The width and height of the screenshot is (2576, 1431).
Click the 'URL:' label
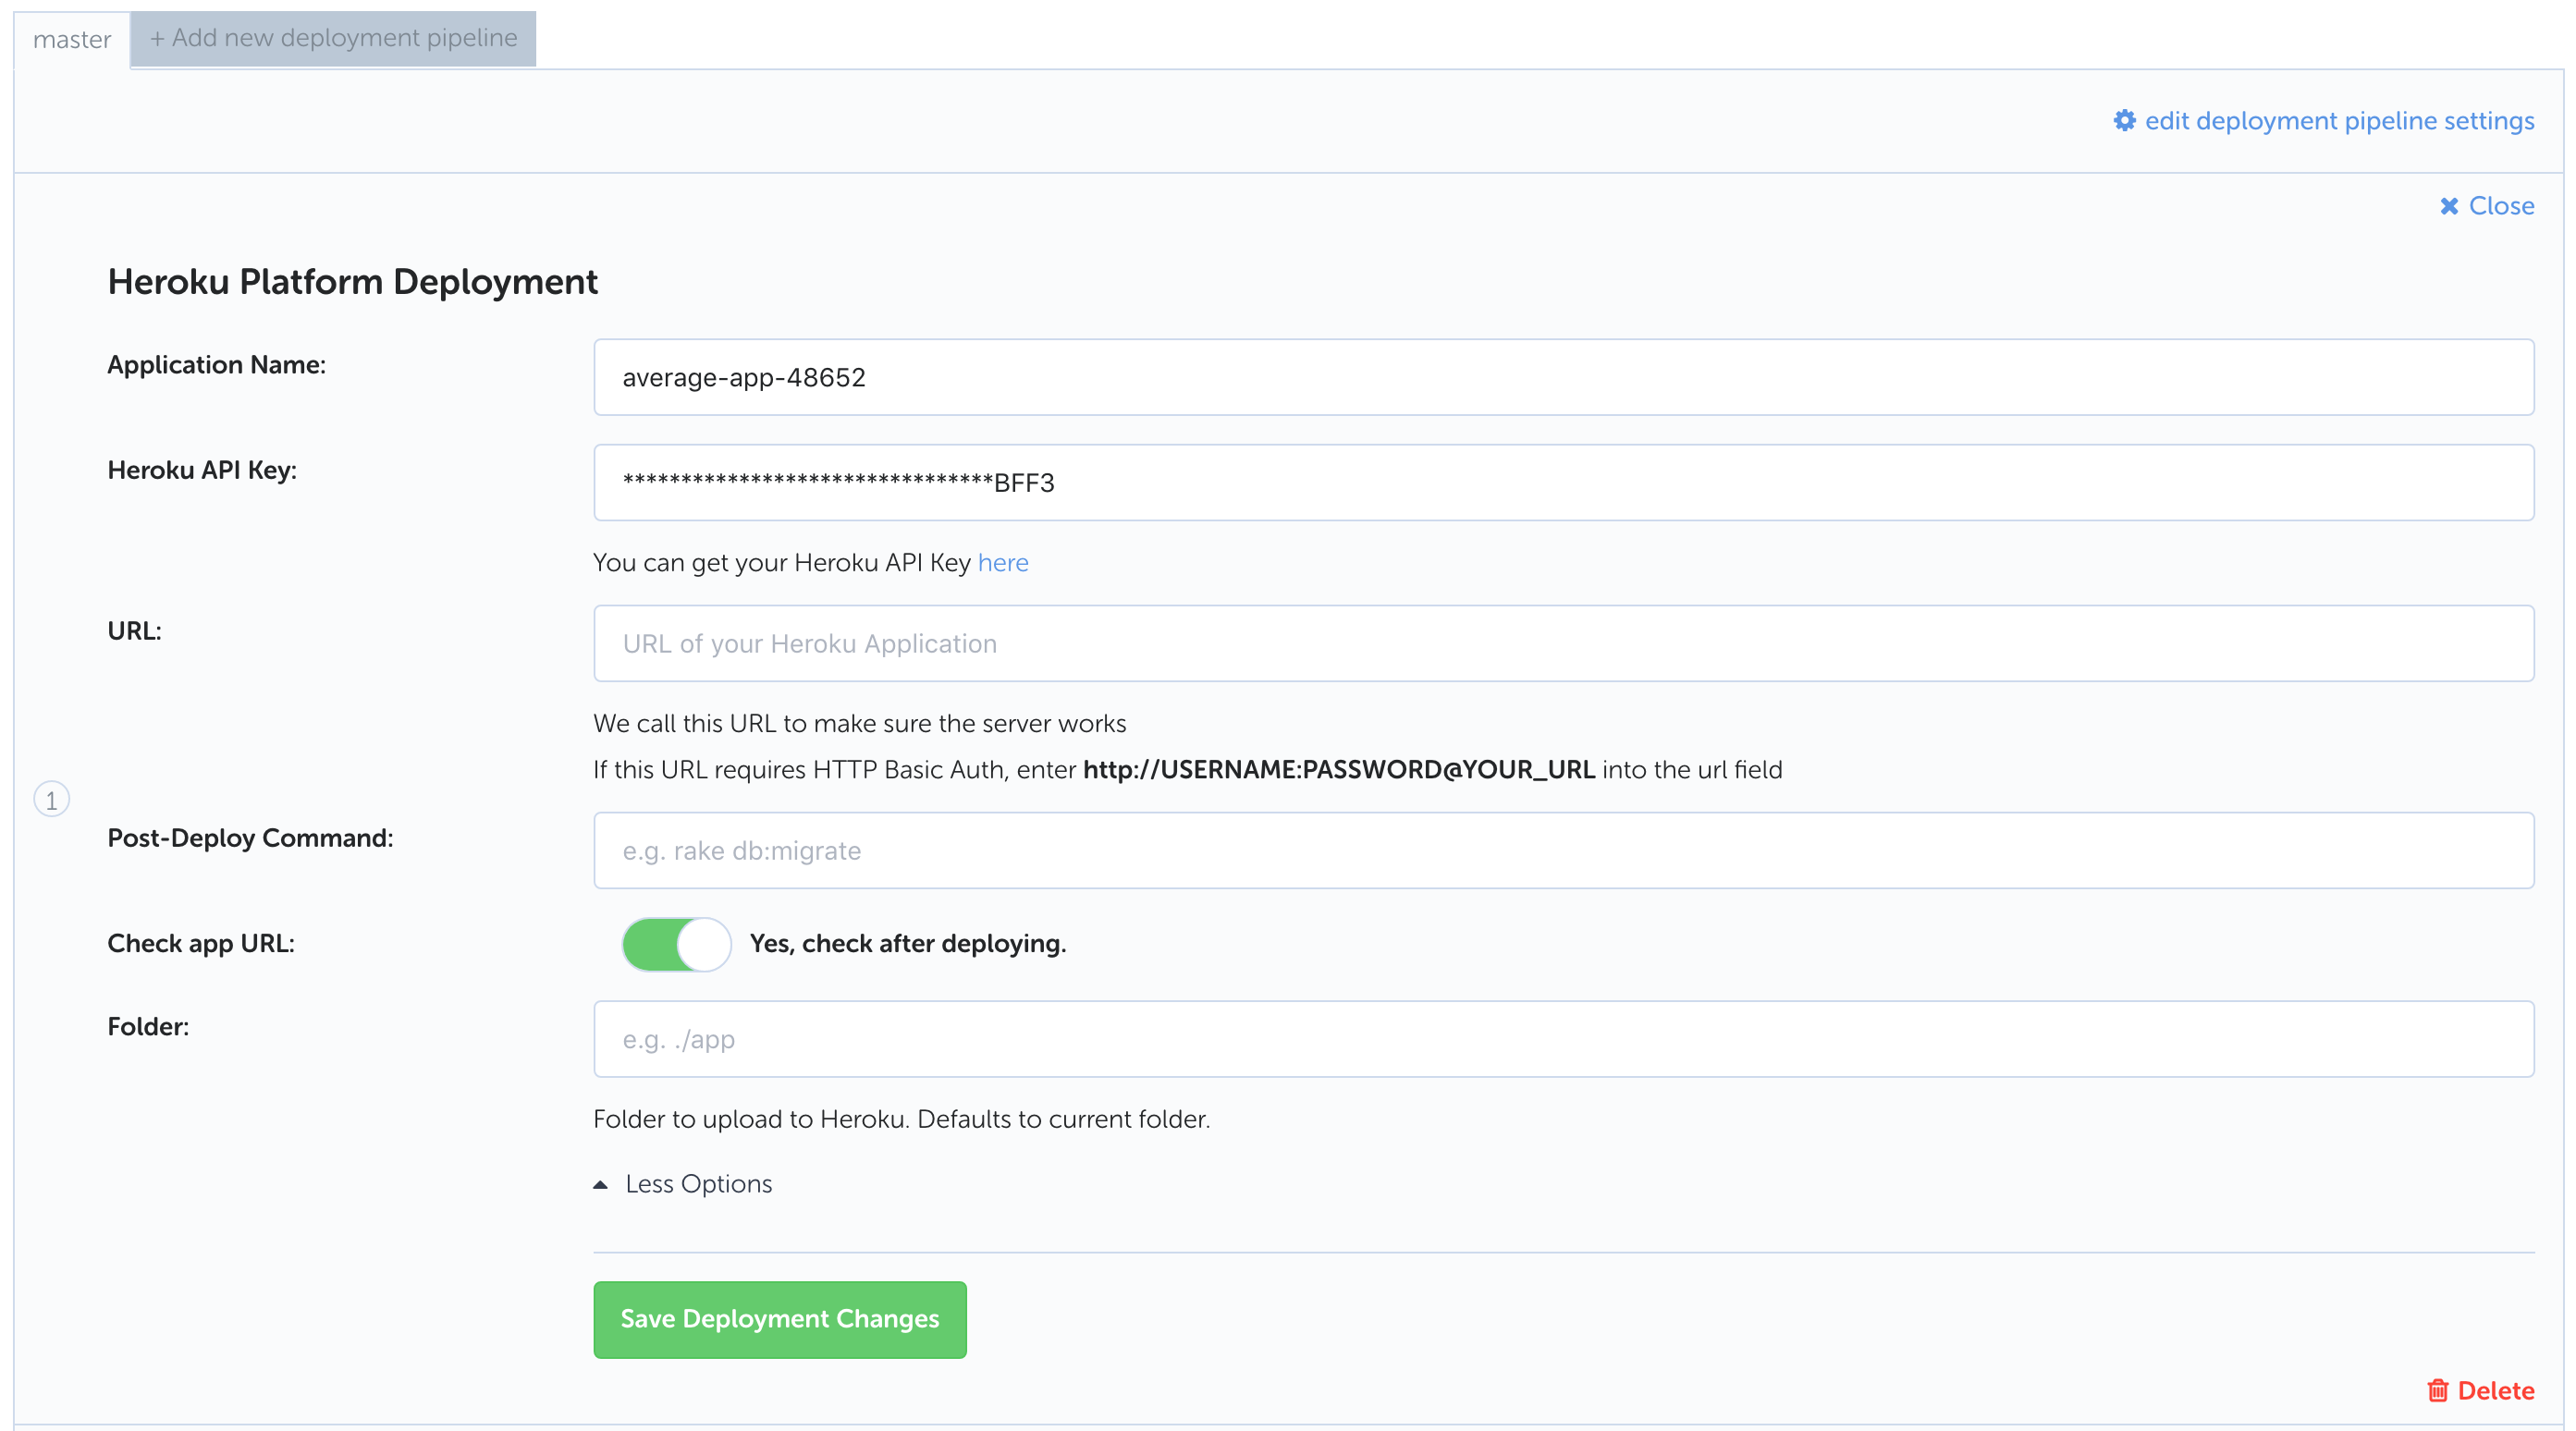tap(134, 631)
